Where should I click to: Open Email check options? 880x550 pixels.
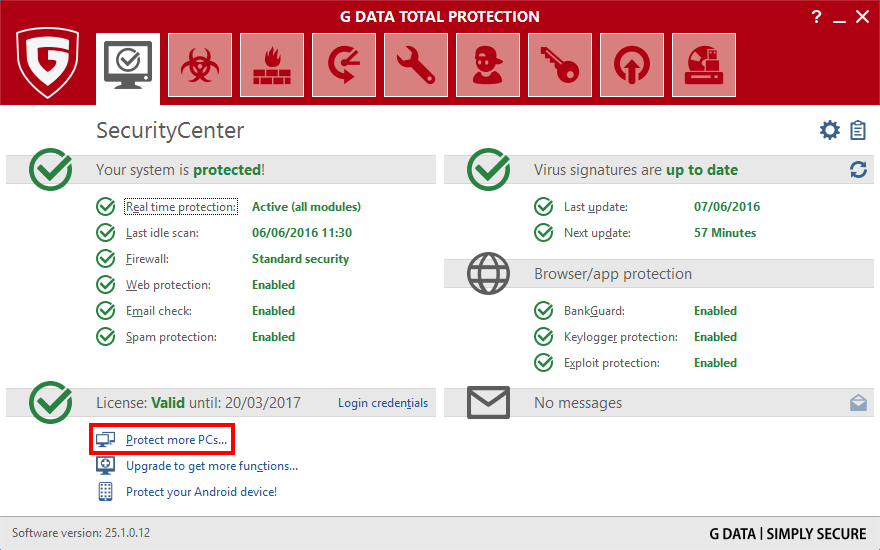tap(159, 310)
